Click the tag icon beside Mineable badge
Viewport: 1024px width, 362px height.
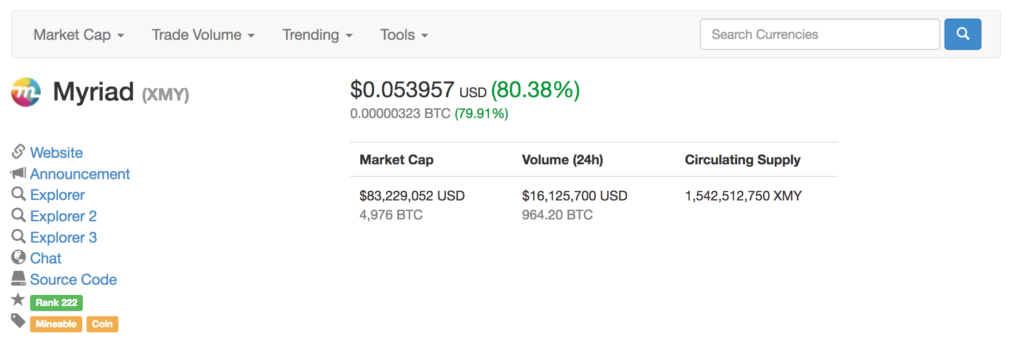(18, 321)
